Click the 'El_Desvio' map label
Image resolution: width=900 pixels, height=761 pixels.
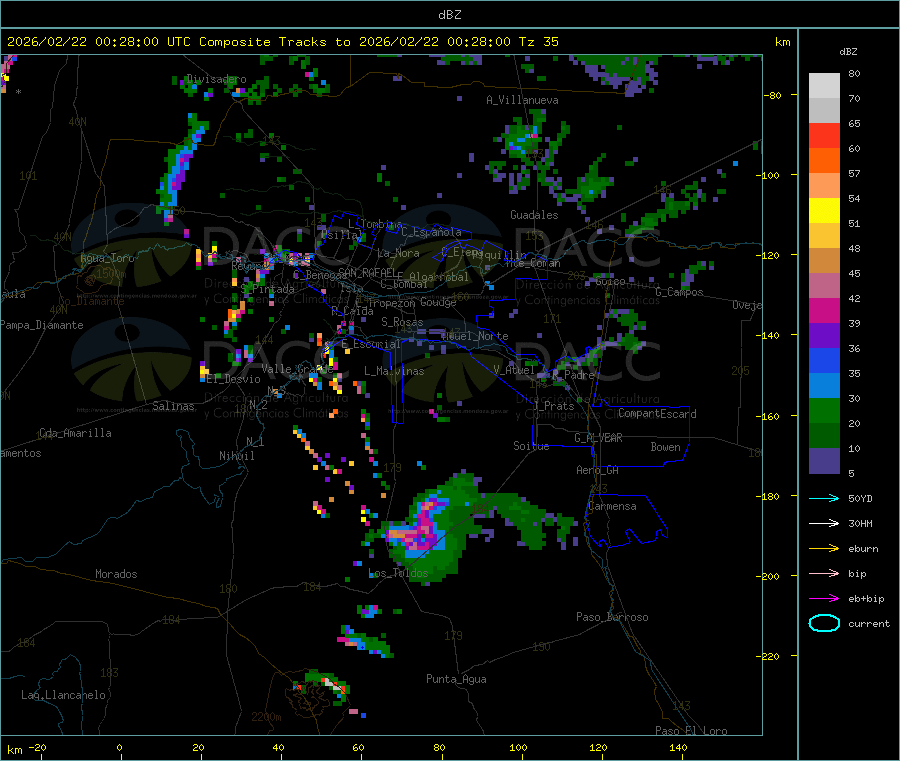[x=234, y=379]
